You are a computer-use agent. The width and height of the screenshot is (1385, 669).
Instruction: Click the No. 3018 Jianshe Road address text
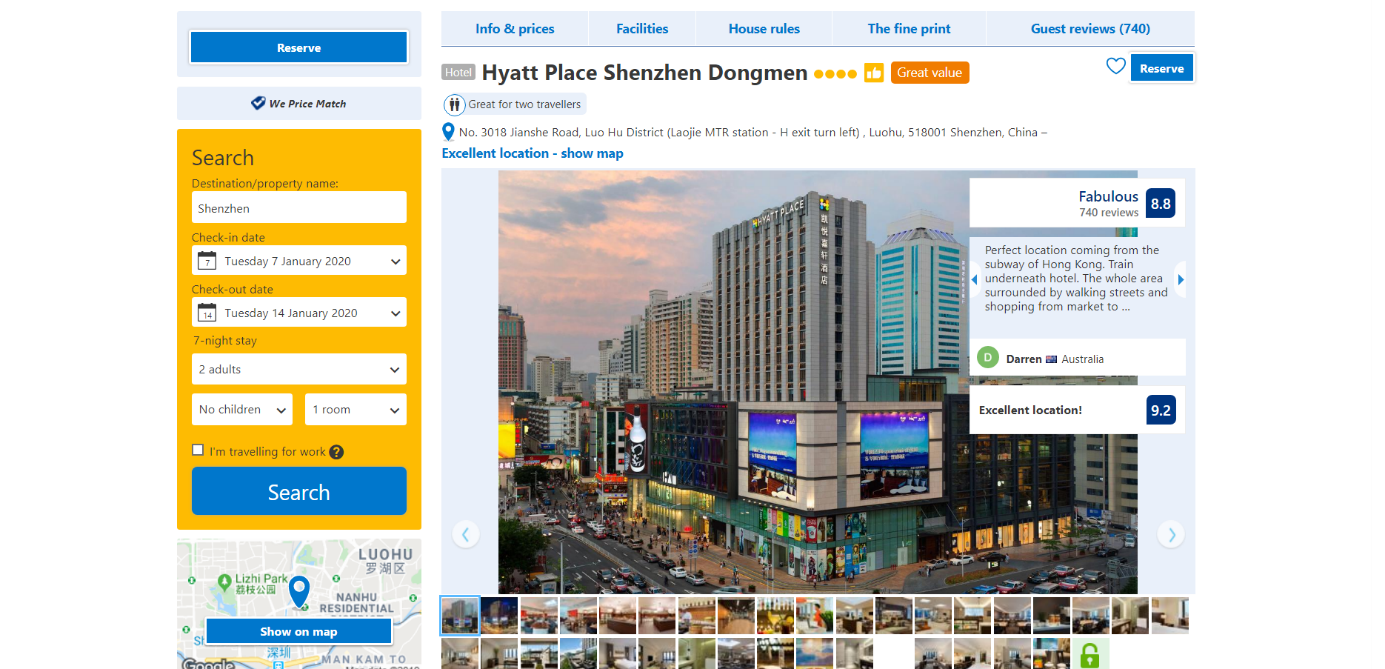pos(752,132)
